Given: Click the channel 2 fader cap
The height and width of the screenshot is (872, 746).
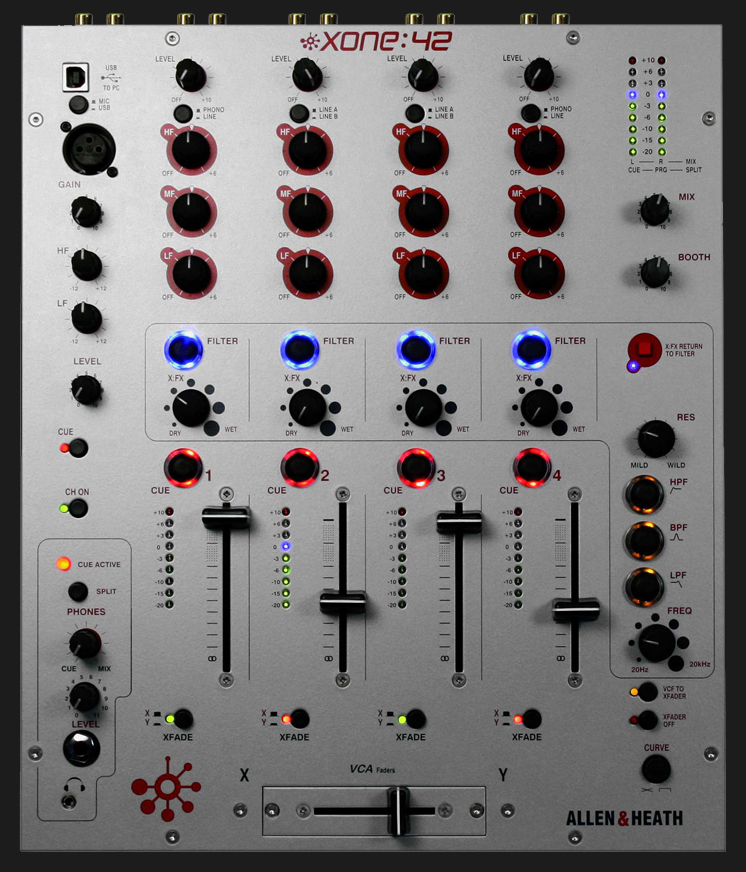Looking at the screenshot, I should (x=343, y=603).
